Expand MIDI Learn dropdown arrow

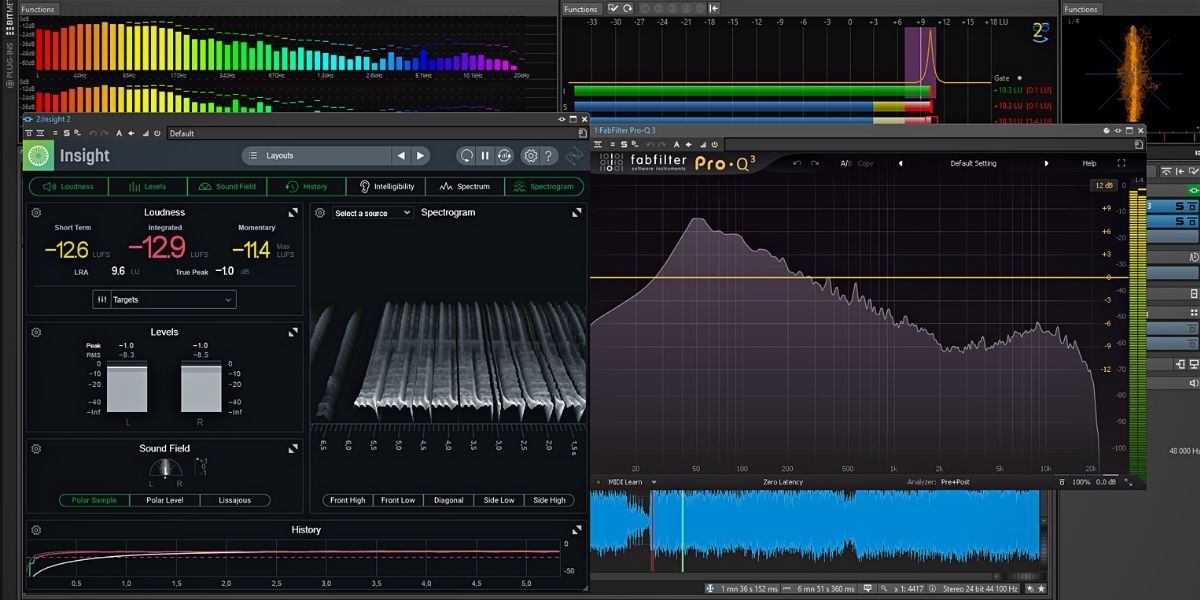654,482
